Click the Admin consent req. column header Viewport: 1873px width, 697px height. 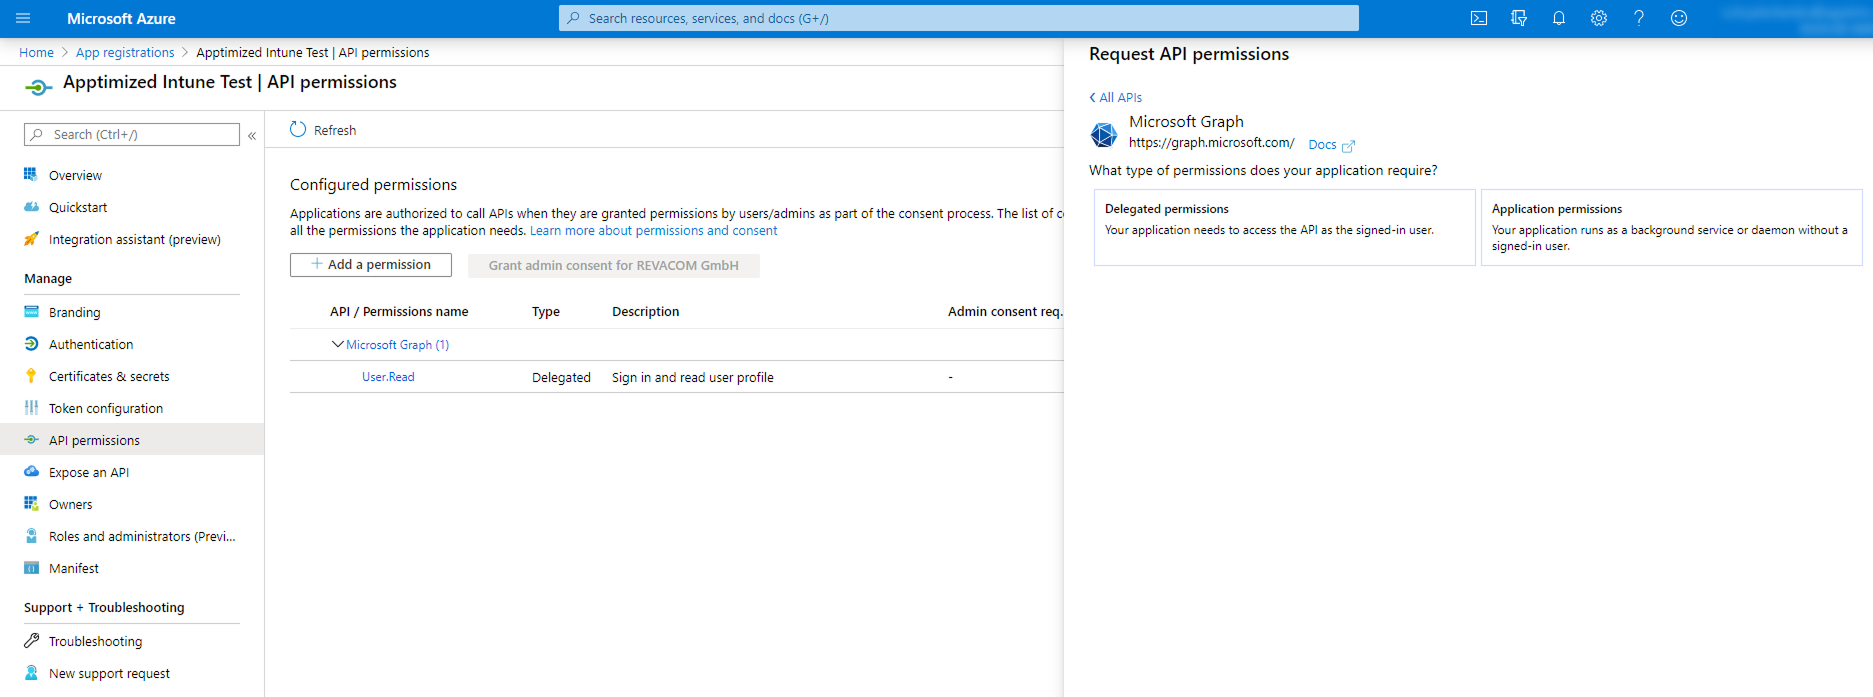(1005, 311)
